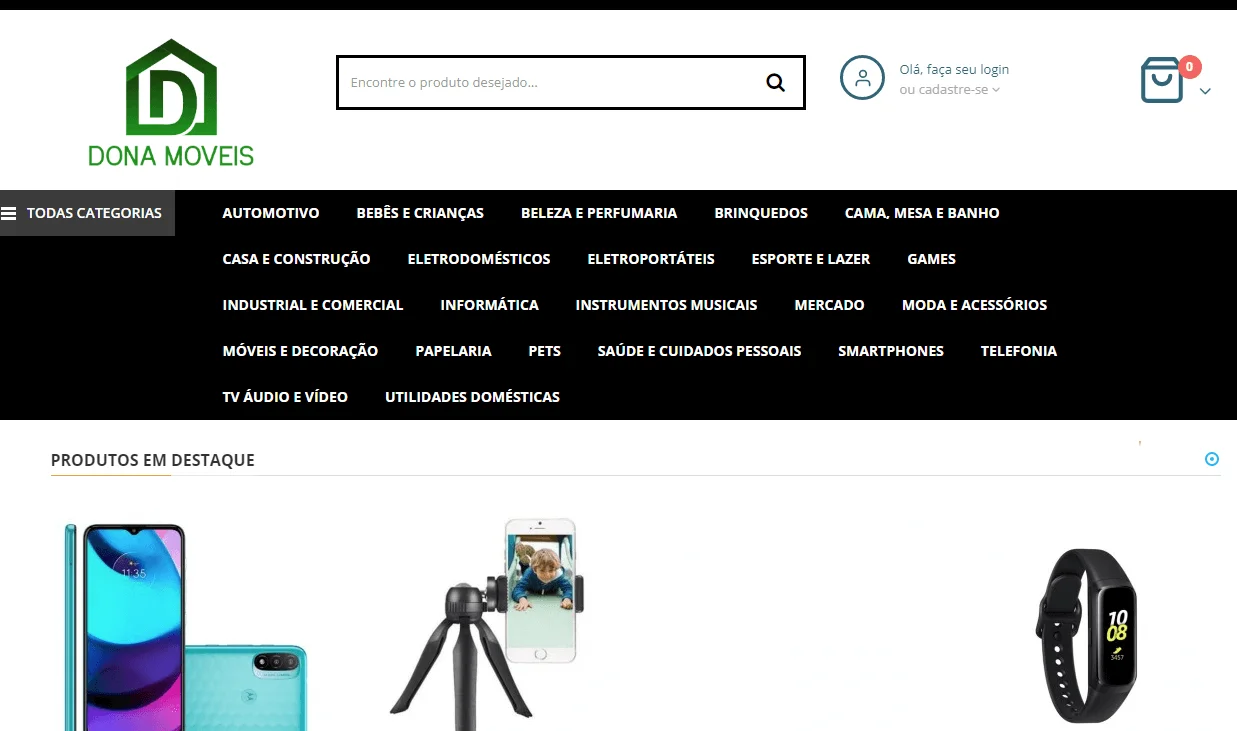The height and width of the screenshot is (731, 1237).
Task: Go to the Eletroportáteis category
Action: [651, 259]
